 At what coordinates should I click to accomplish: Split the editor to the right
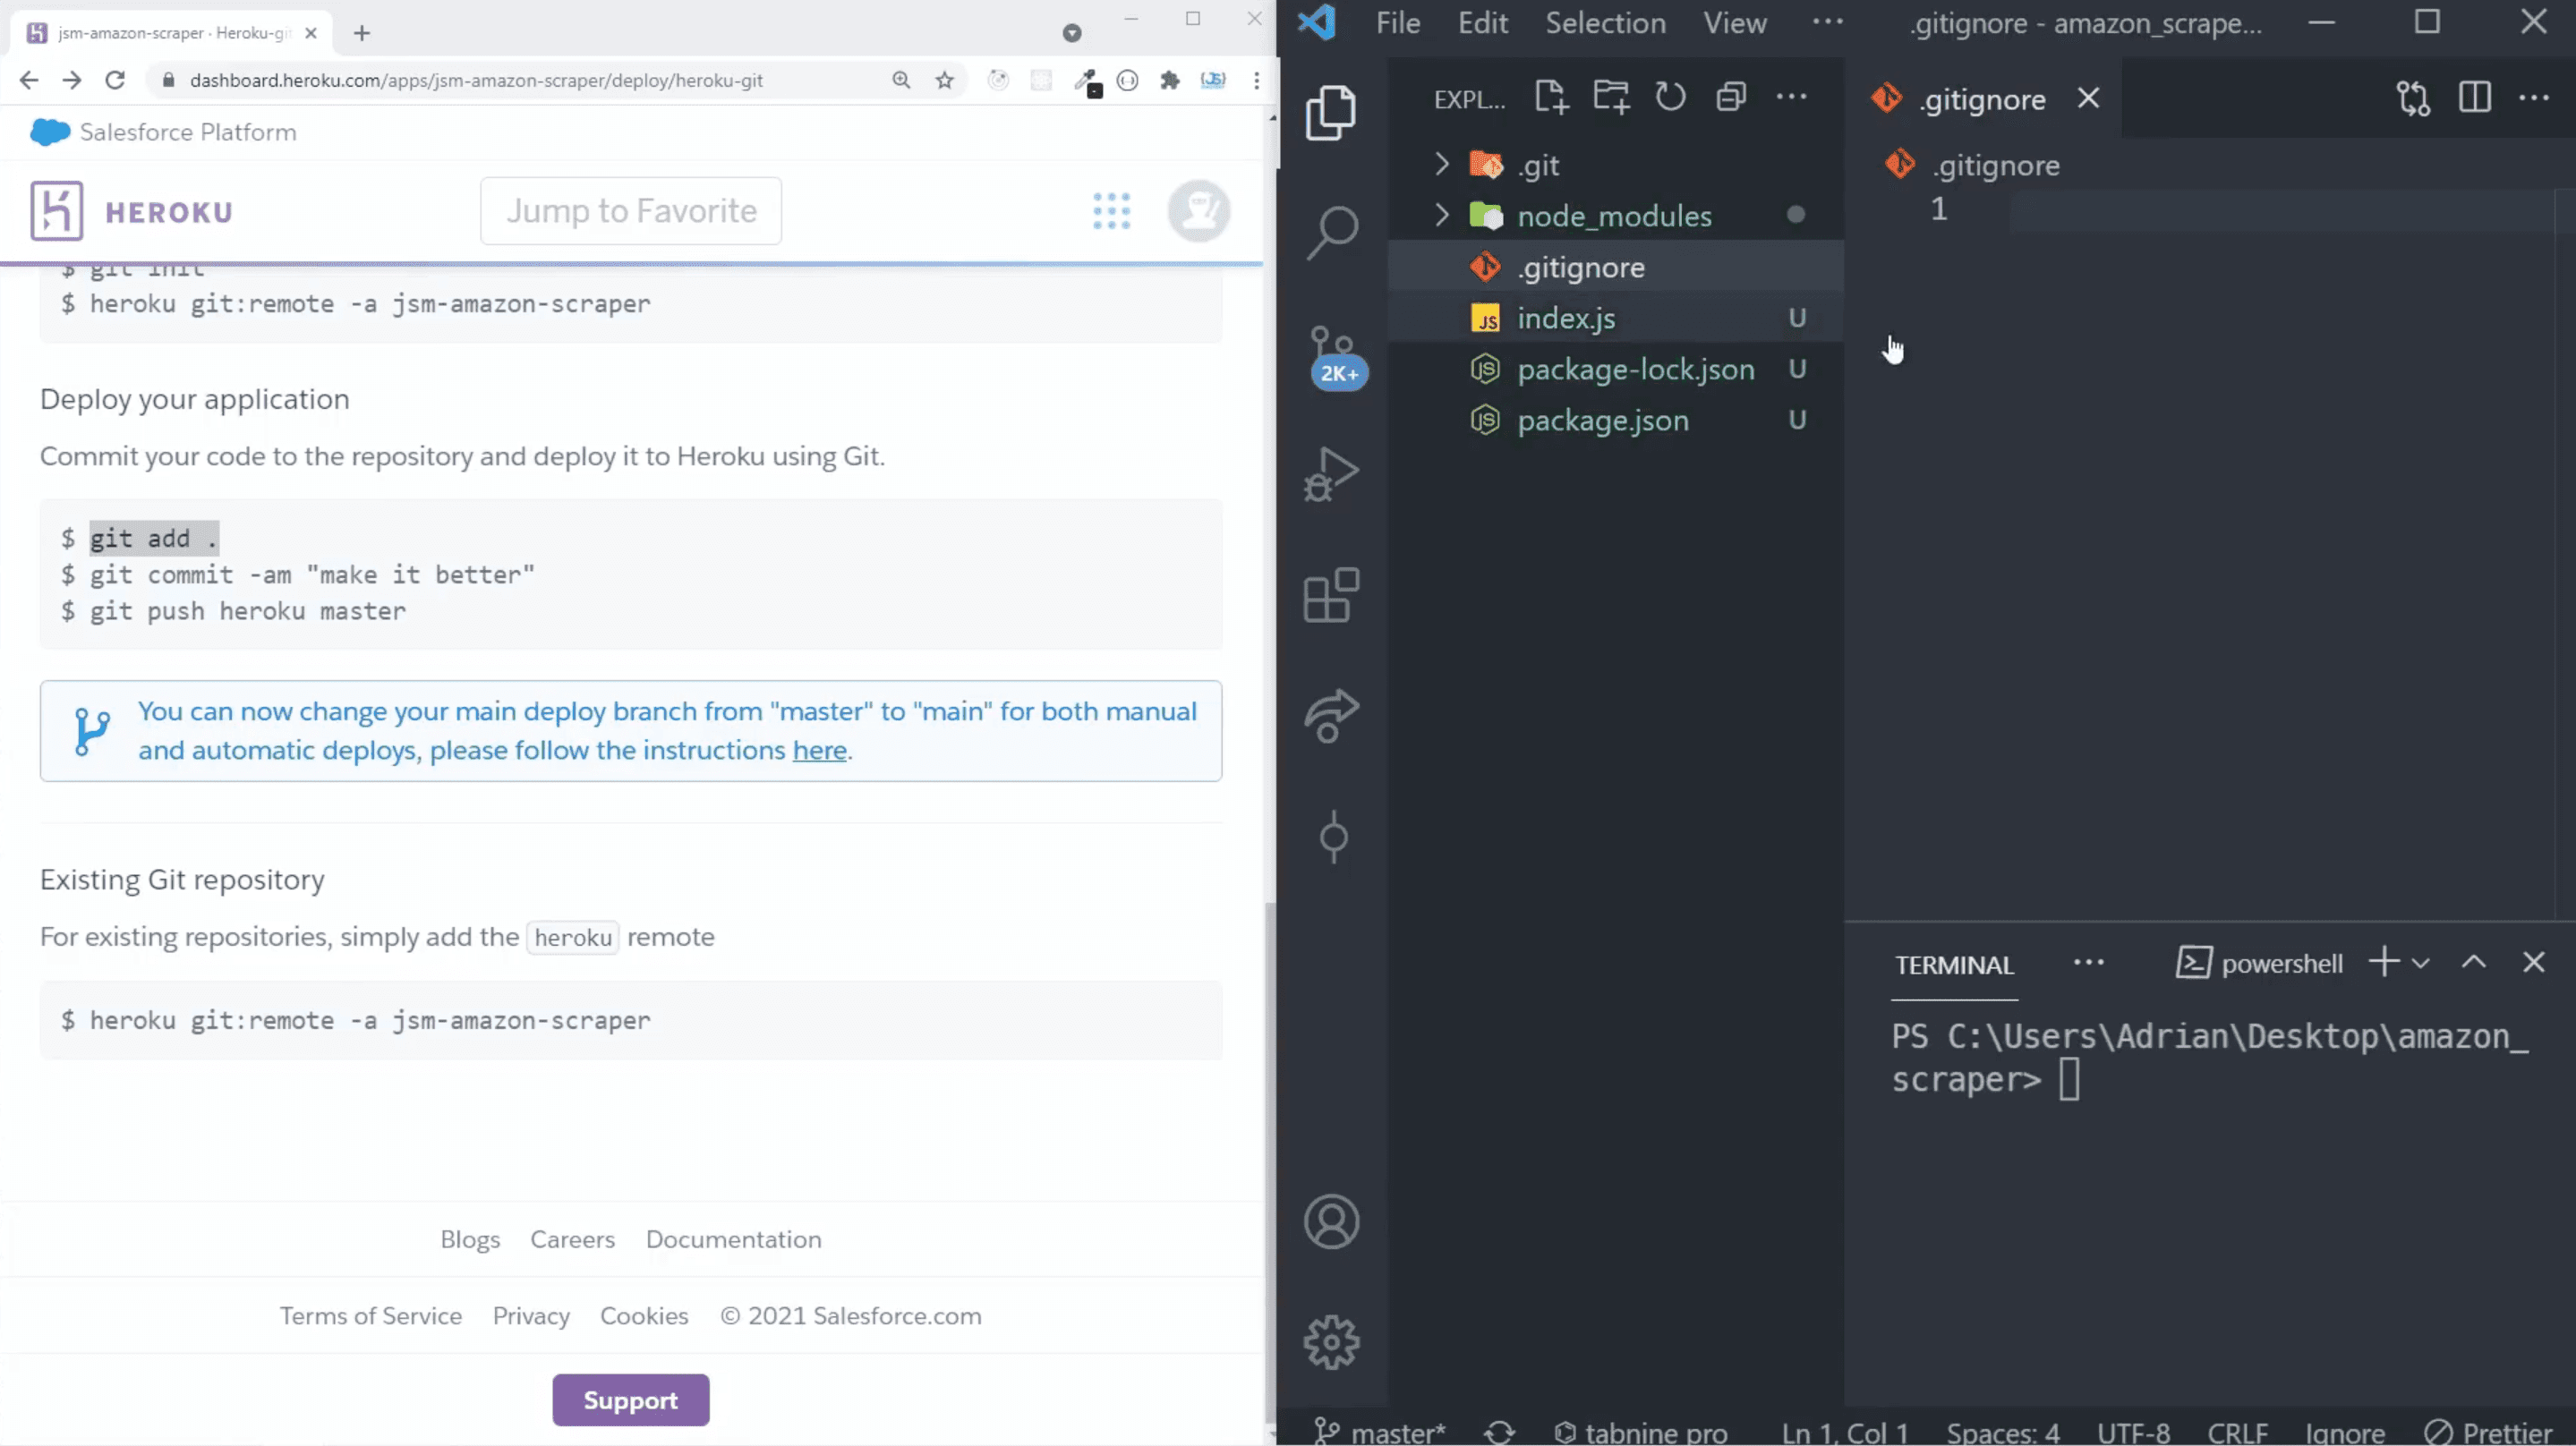point(2474,98)
